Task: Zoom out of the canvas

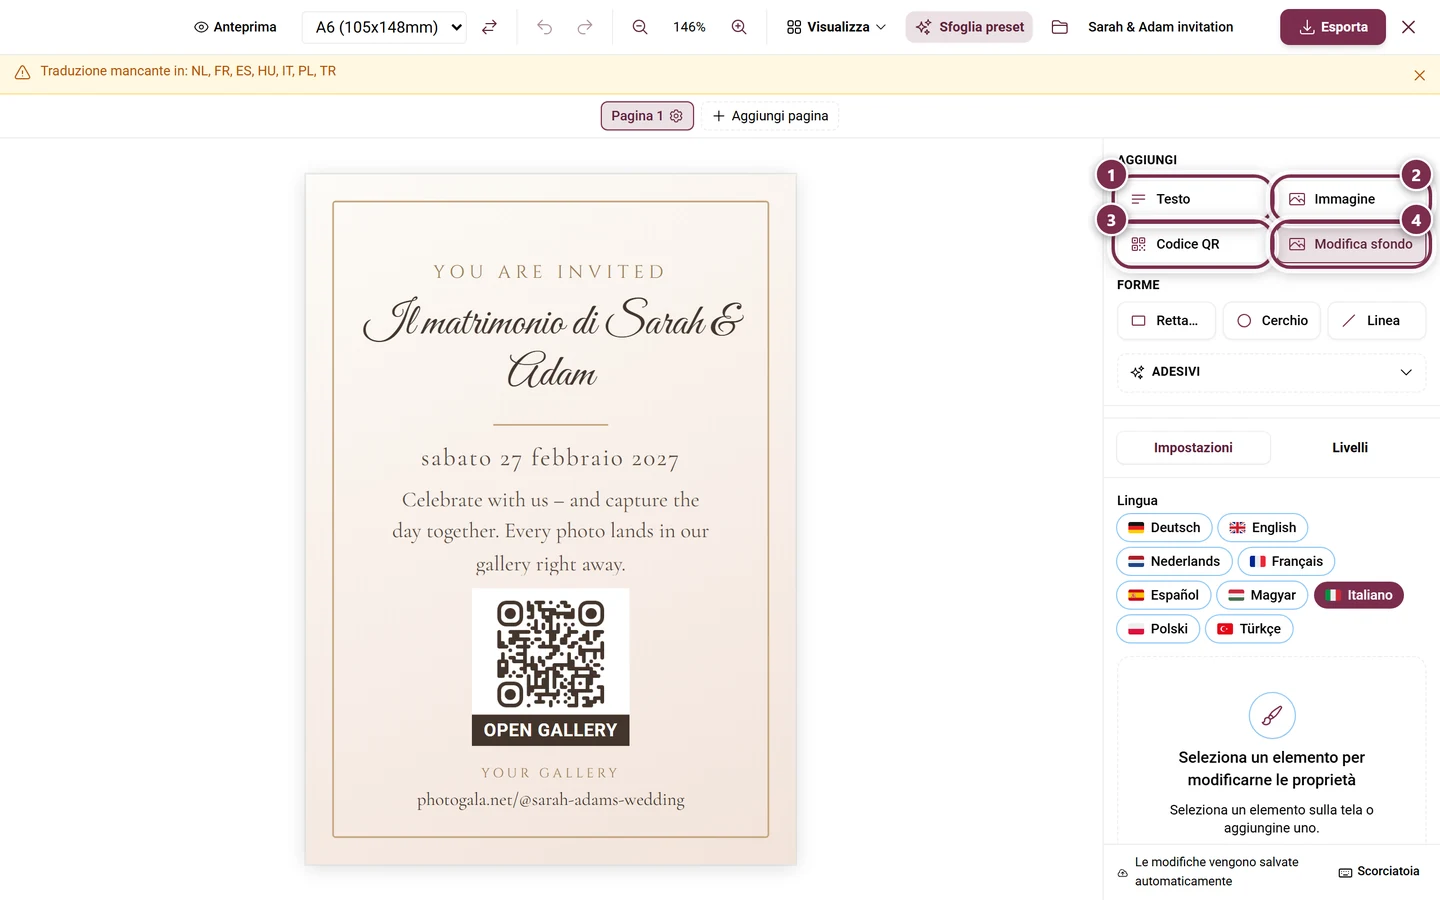Action: tap(640, 27)
